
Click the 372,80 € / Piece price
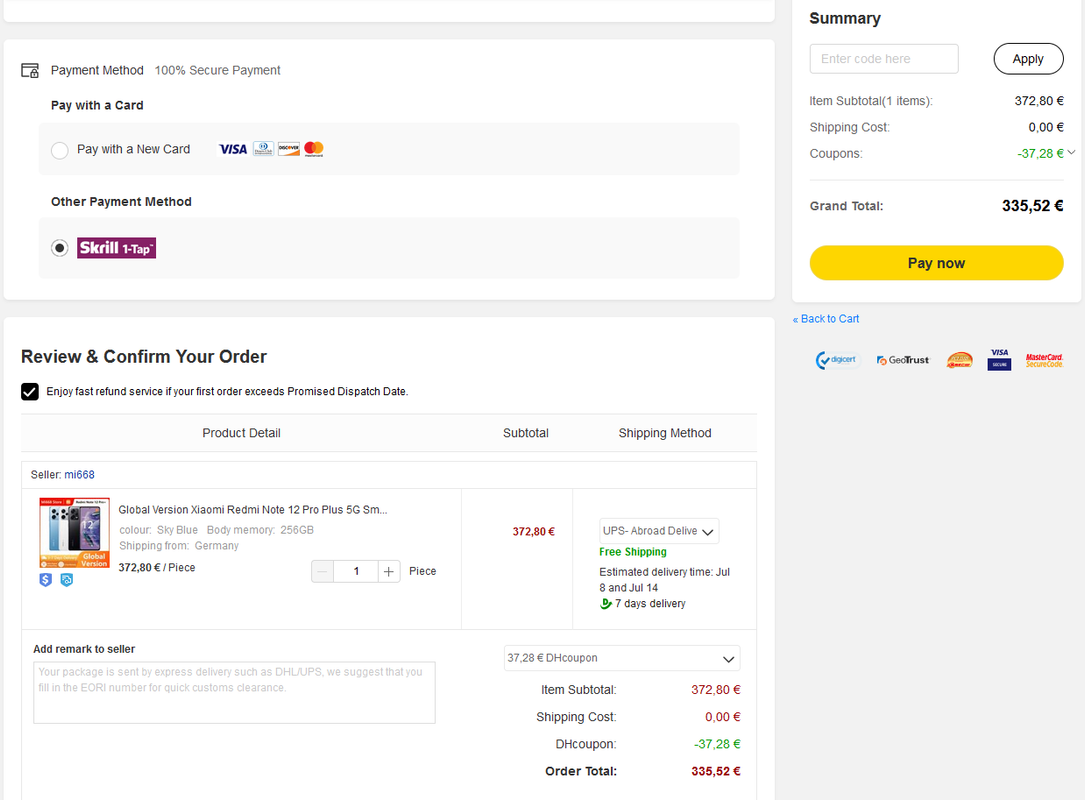[157, 567]
